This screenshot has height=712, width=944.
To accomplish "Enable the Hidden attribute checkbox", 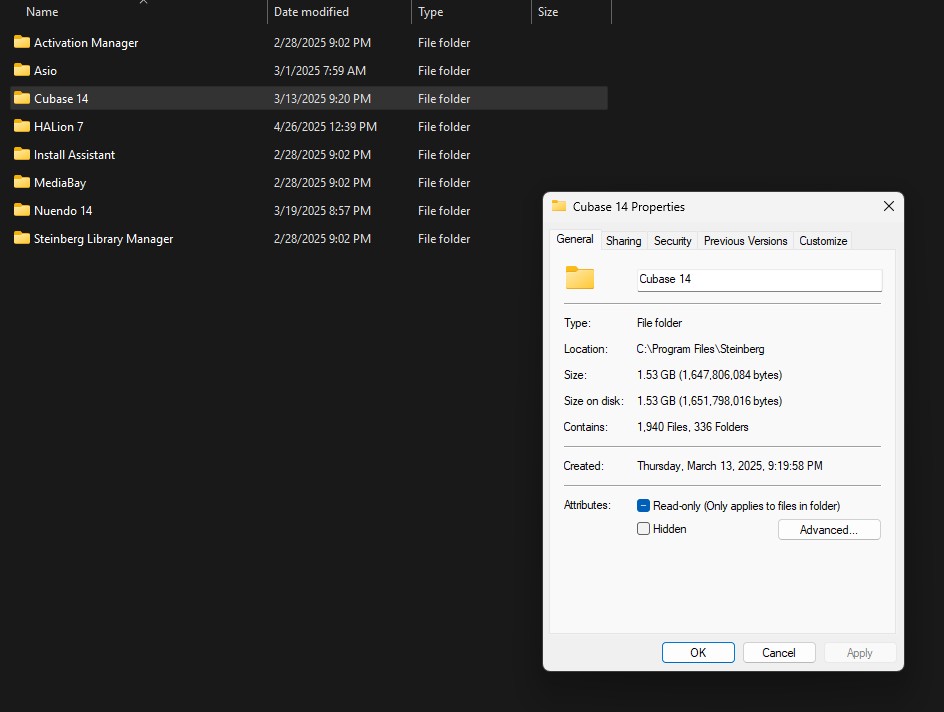I will [x=643, y=528].
